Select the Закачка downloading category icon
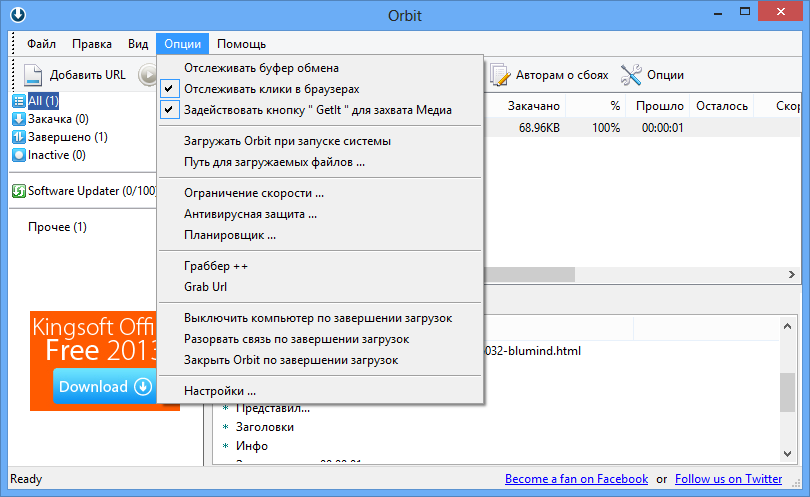 (x=19, y=119)
